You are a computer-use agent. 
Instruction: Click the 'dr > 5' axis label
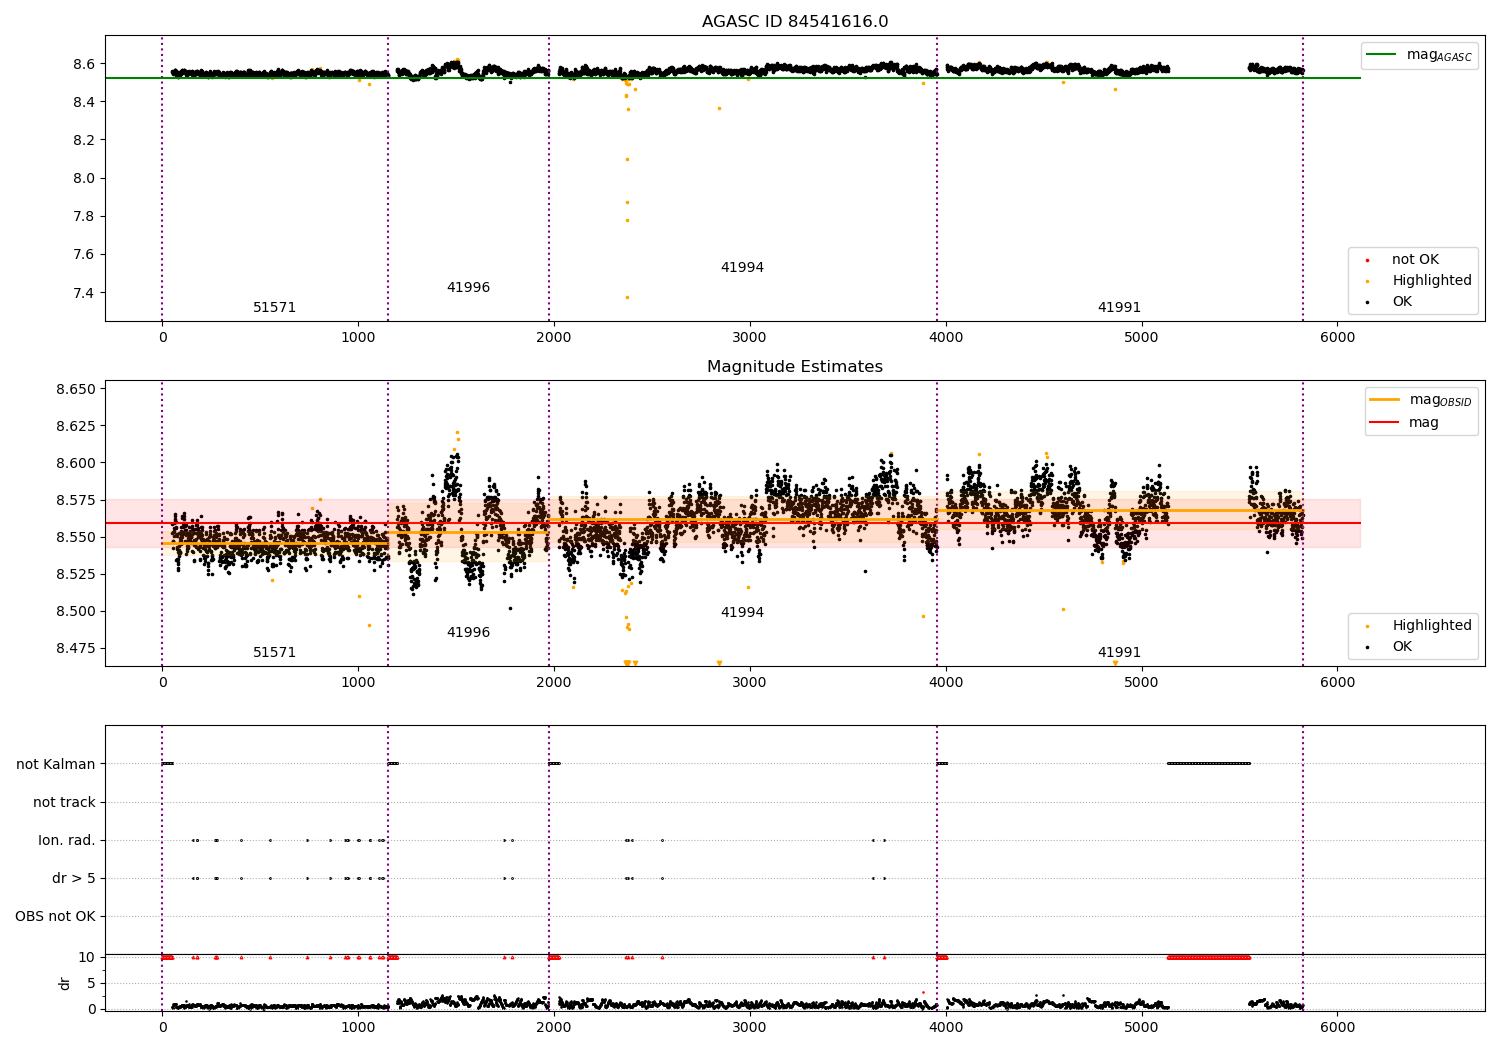(x=74, y=879)
